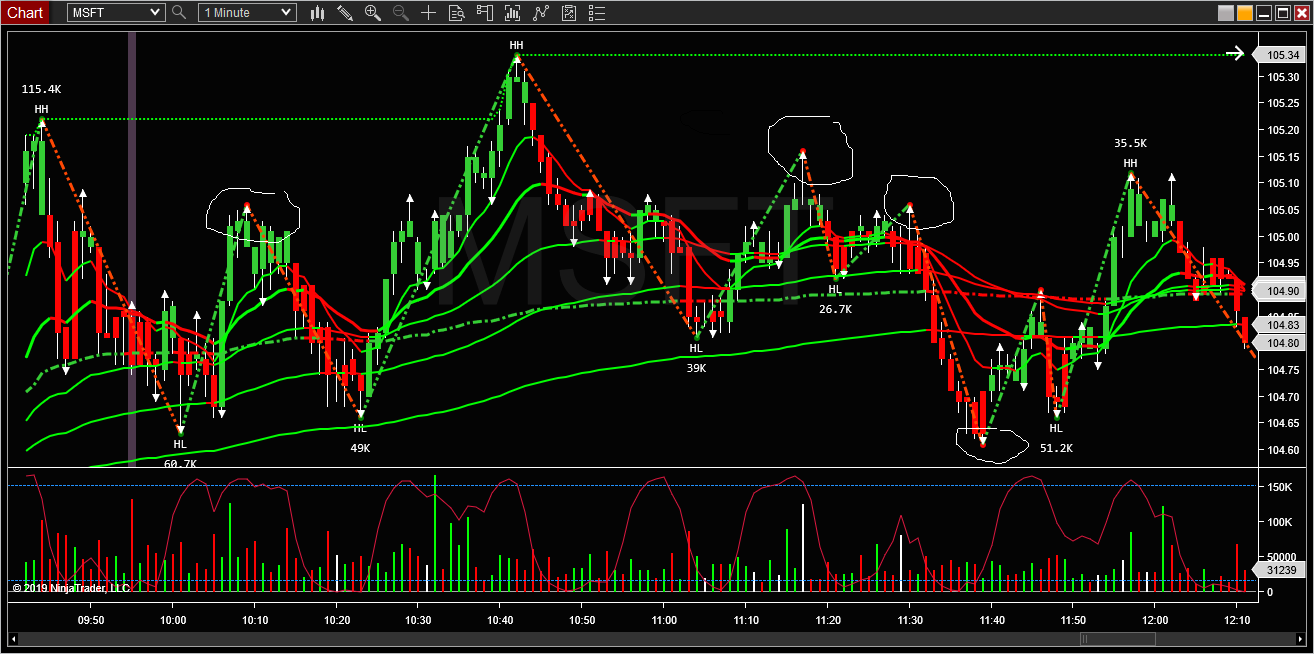Click the strategy performance sheet icon

569,12
